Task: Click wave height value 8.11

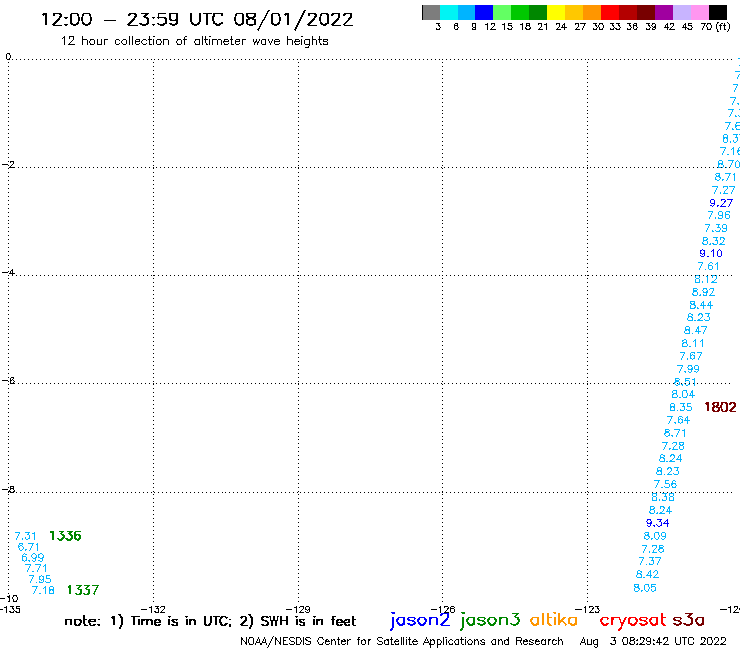Action: (x=693, y=344)
